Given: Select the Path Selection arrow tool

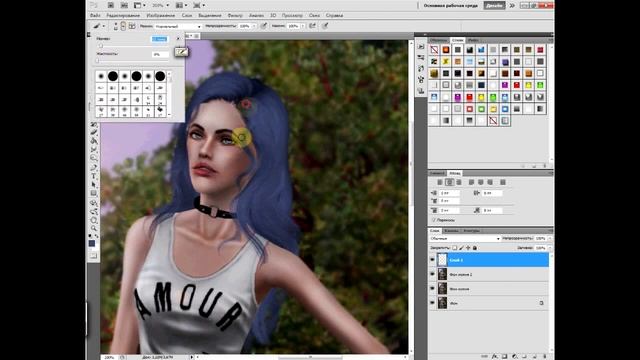Looking at the screenshot, I should 94,184.
